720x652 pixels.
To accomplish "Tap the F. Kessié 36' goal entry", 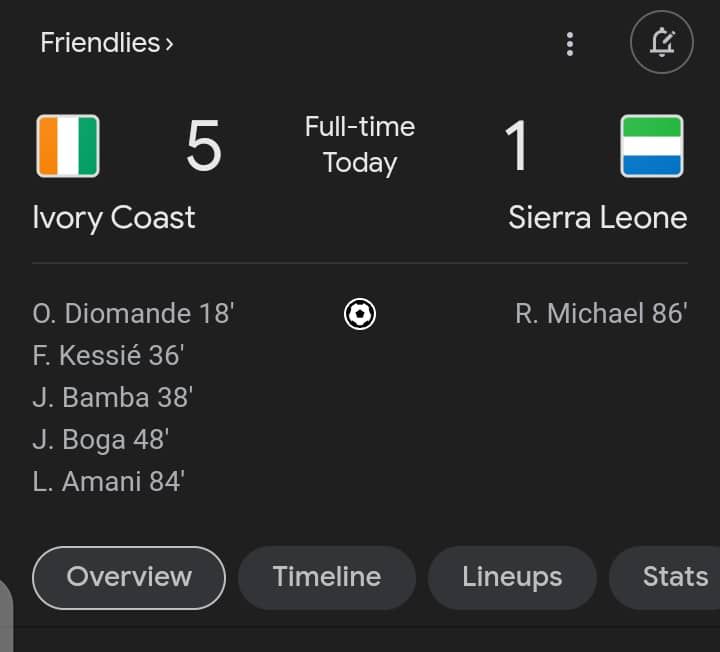I will pos(108,356).
